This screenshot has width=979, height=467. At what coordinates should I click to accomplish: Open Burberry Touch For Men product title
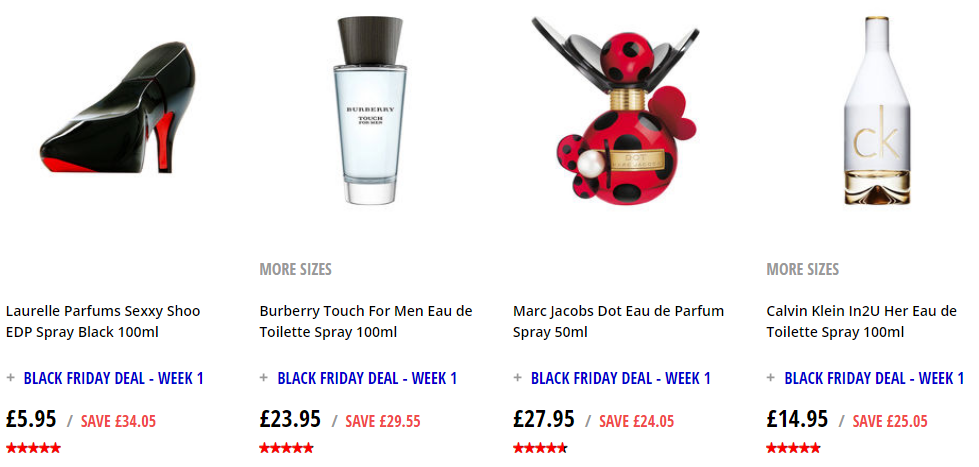[x=366, y=322]
